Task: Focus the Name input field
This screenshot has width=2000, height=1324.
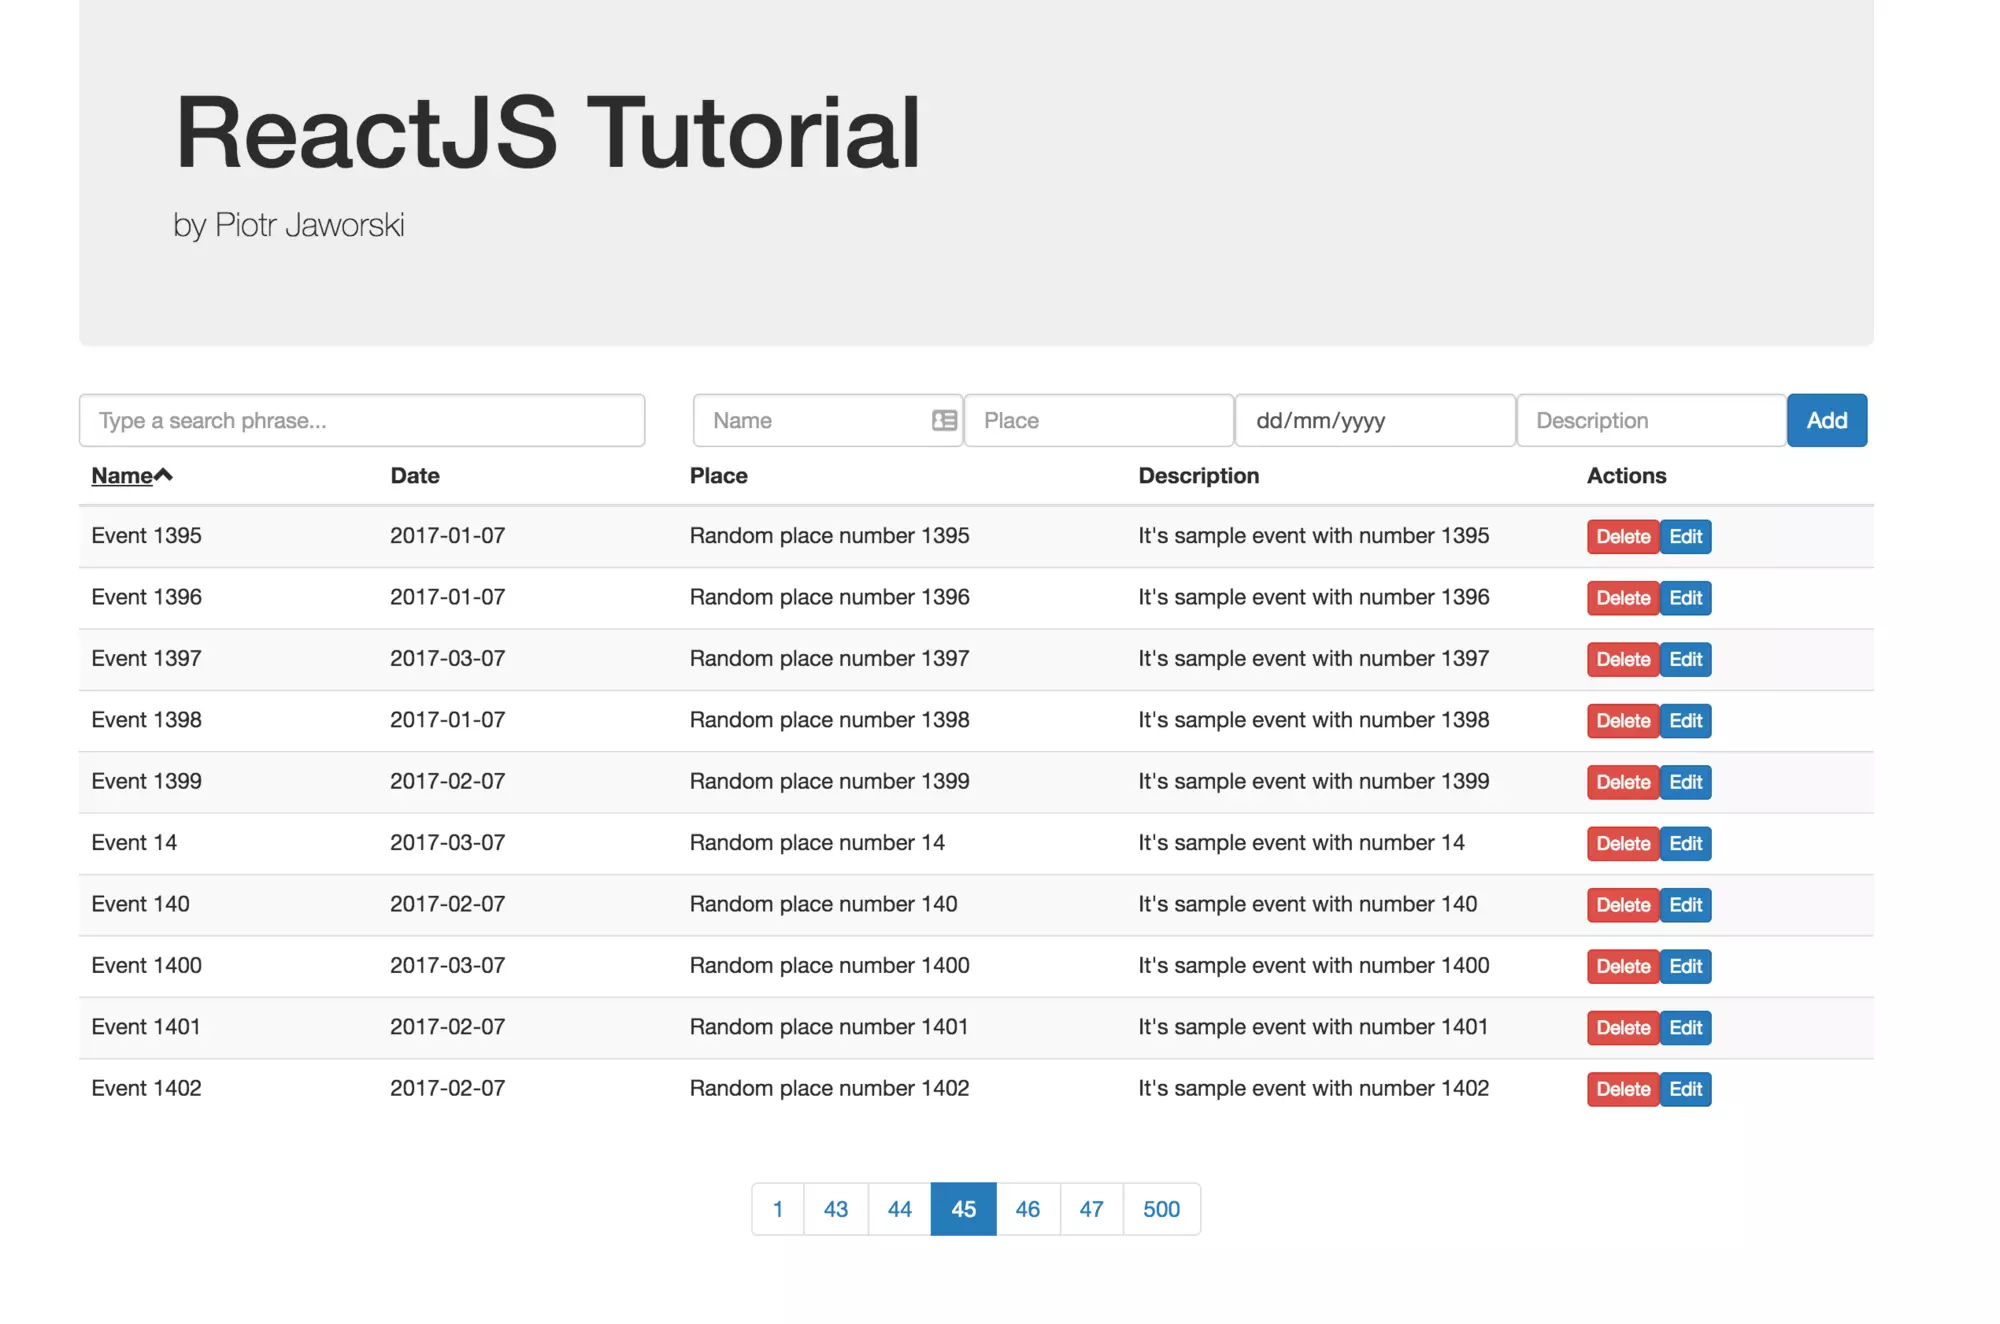Action: pos(827,420)
